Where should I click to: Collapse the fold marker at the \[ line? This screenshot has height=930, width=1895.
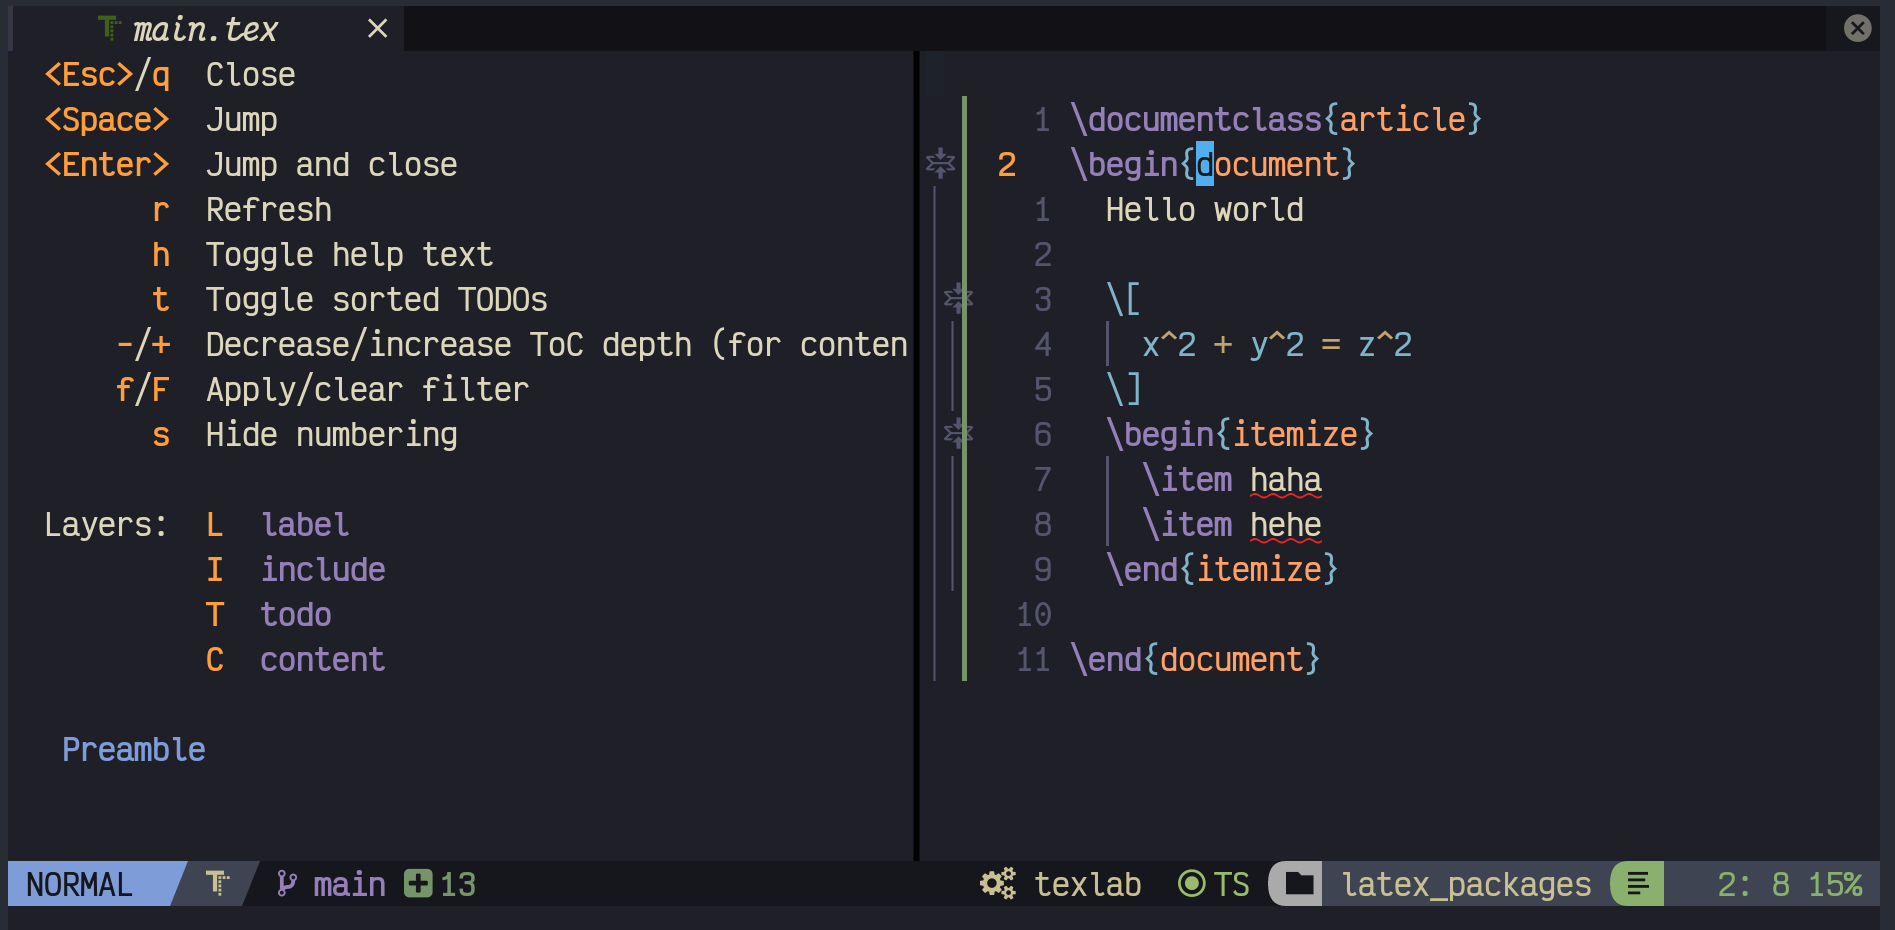tap(958, 297)
